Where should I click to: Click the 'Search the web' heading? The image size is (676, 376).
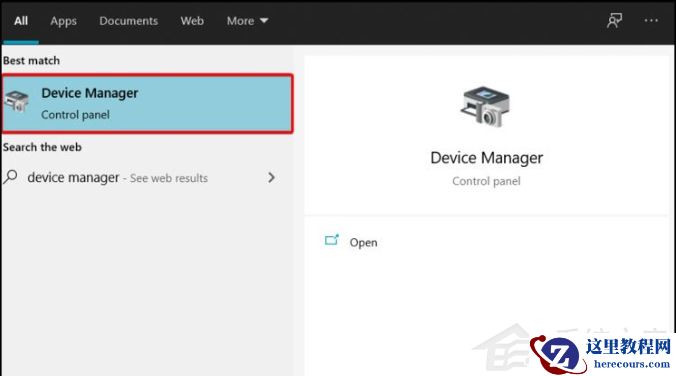click(42, 147)
